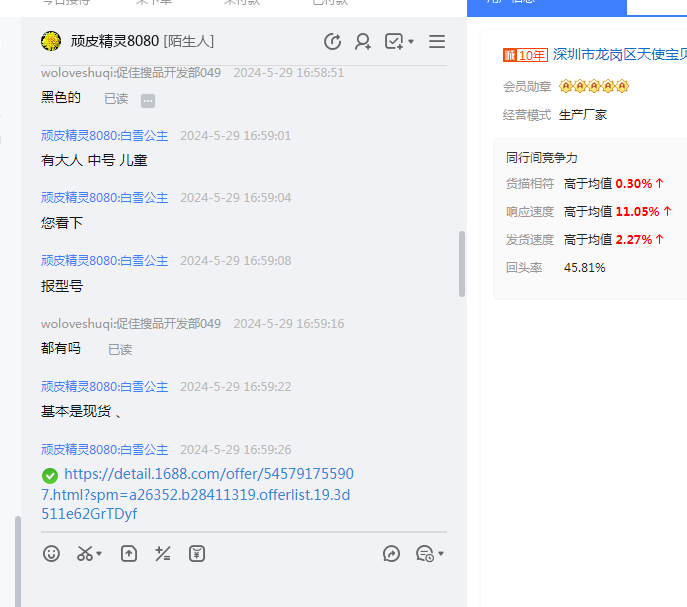The height and width of the screenshot is (607, 687).
Task: Click the upload file icon
Action: (x=128, y=553)
